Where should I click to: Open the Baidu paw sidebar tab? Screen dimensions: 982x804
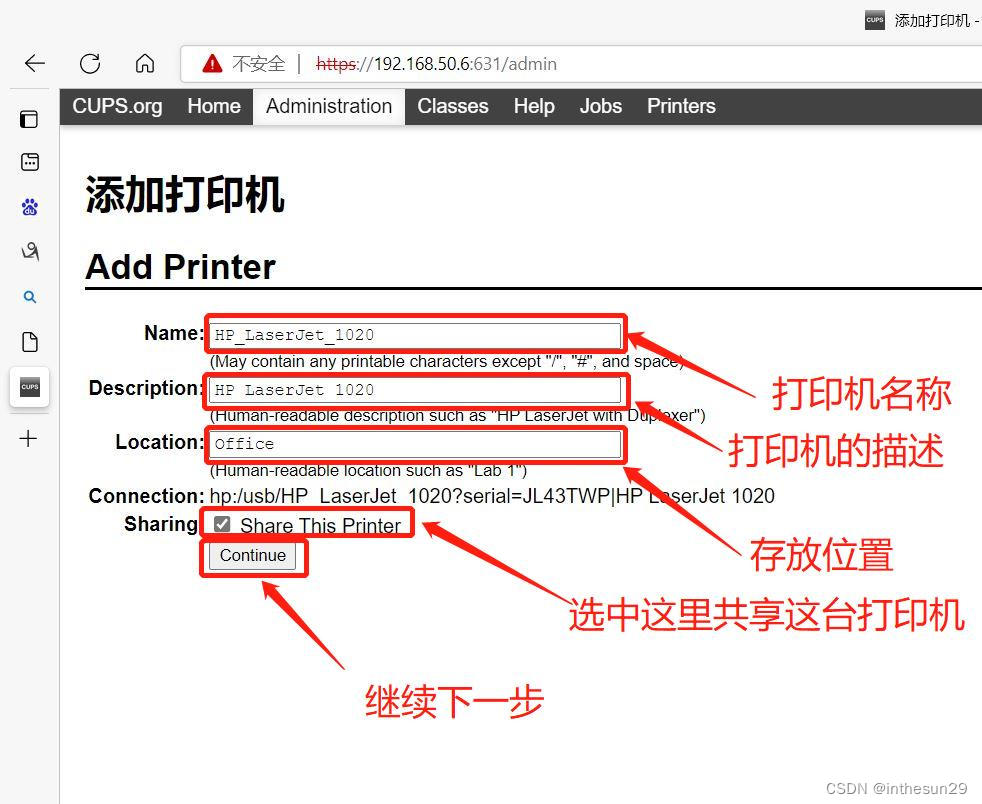29,207
